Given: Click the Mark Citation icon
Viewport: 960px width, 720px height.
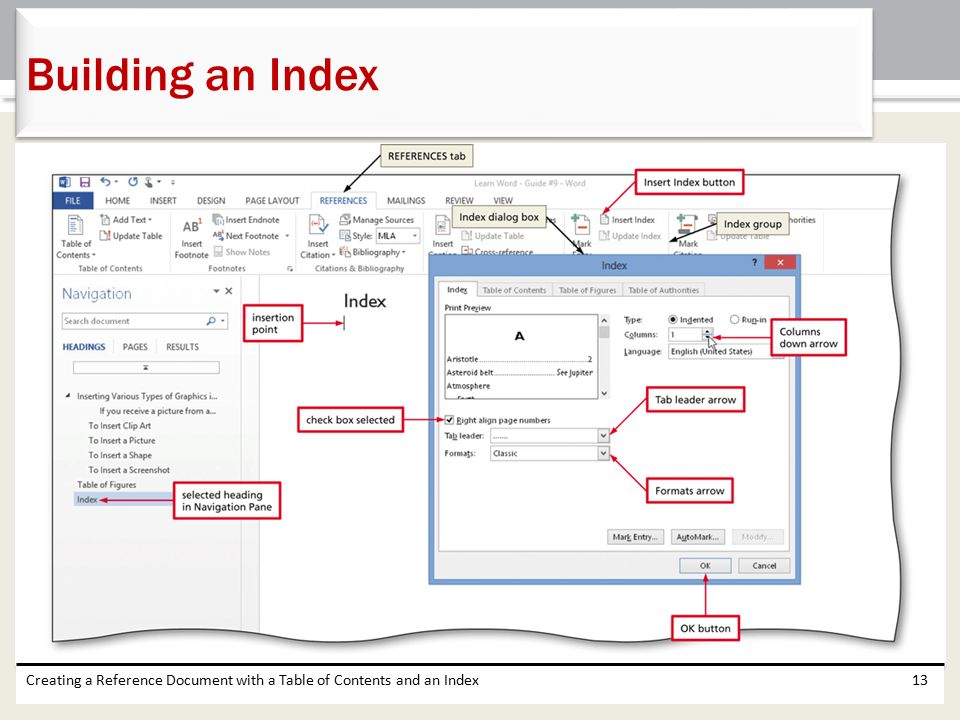Looking at the screenshot, I should point(687,225).
